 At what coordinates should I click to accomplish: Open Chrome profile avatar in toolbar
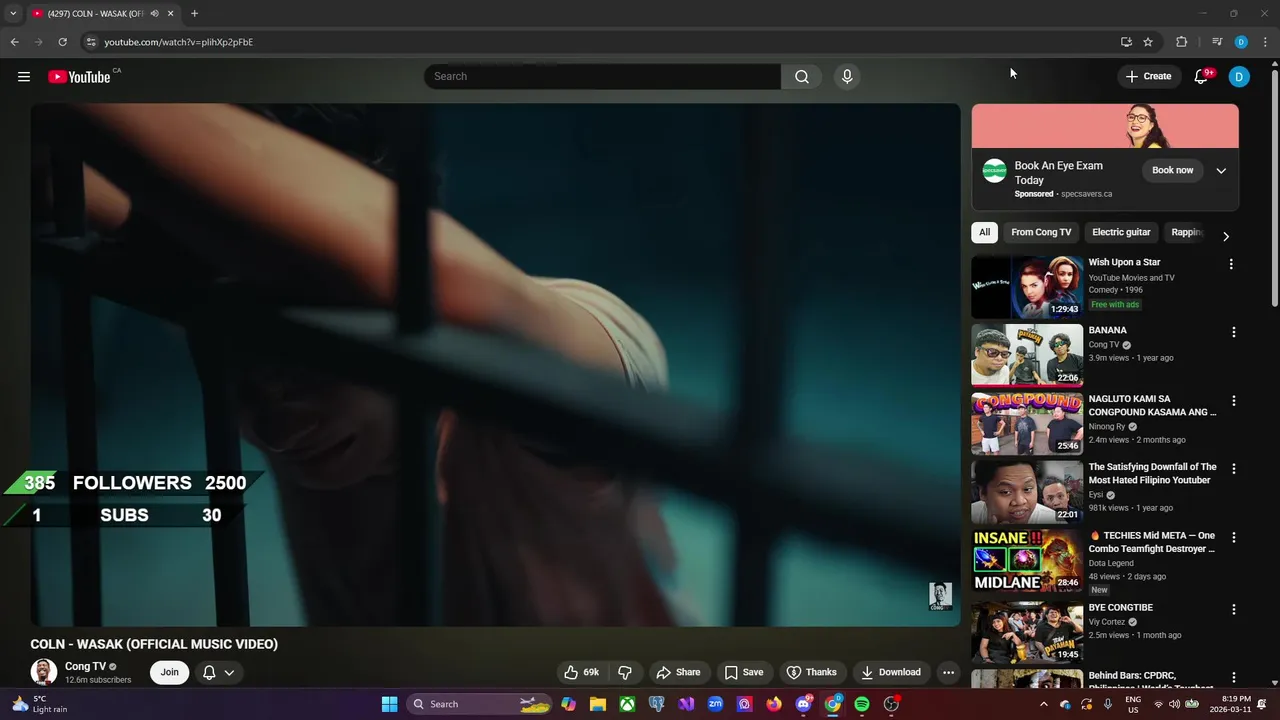click(x=1241, y=42)
